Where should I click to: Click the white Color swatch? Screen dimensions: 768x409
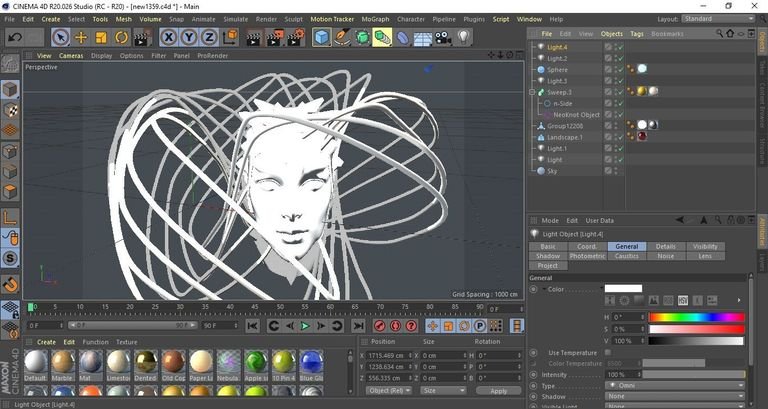tap(623, 289)
